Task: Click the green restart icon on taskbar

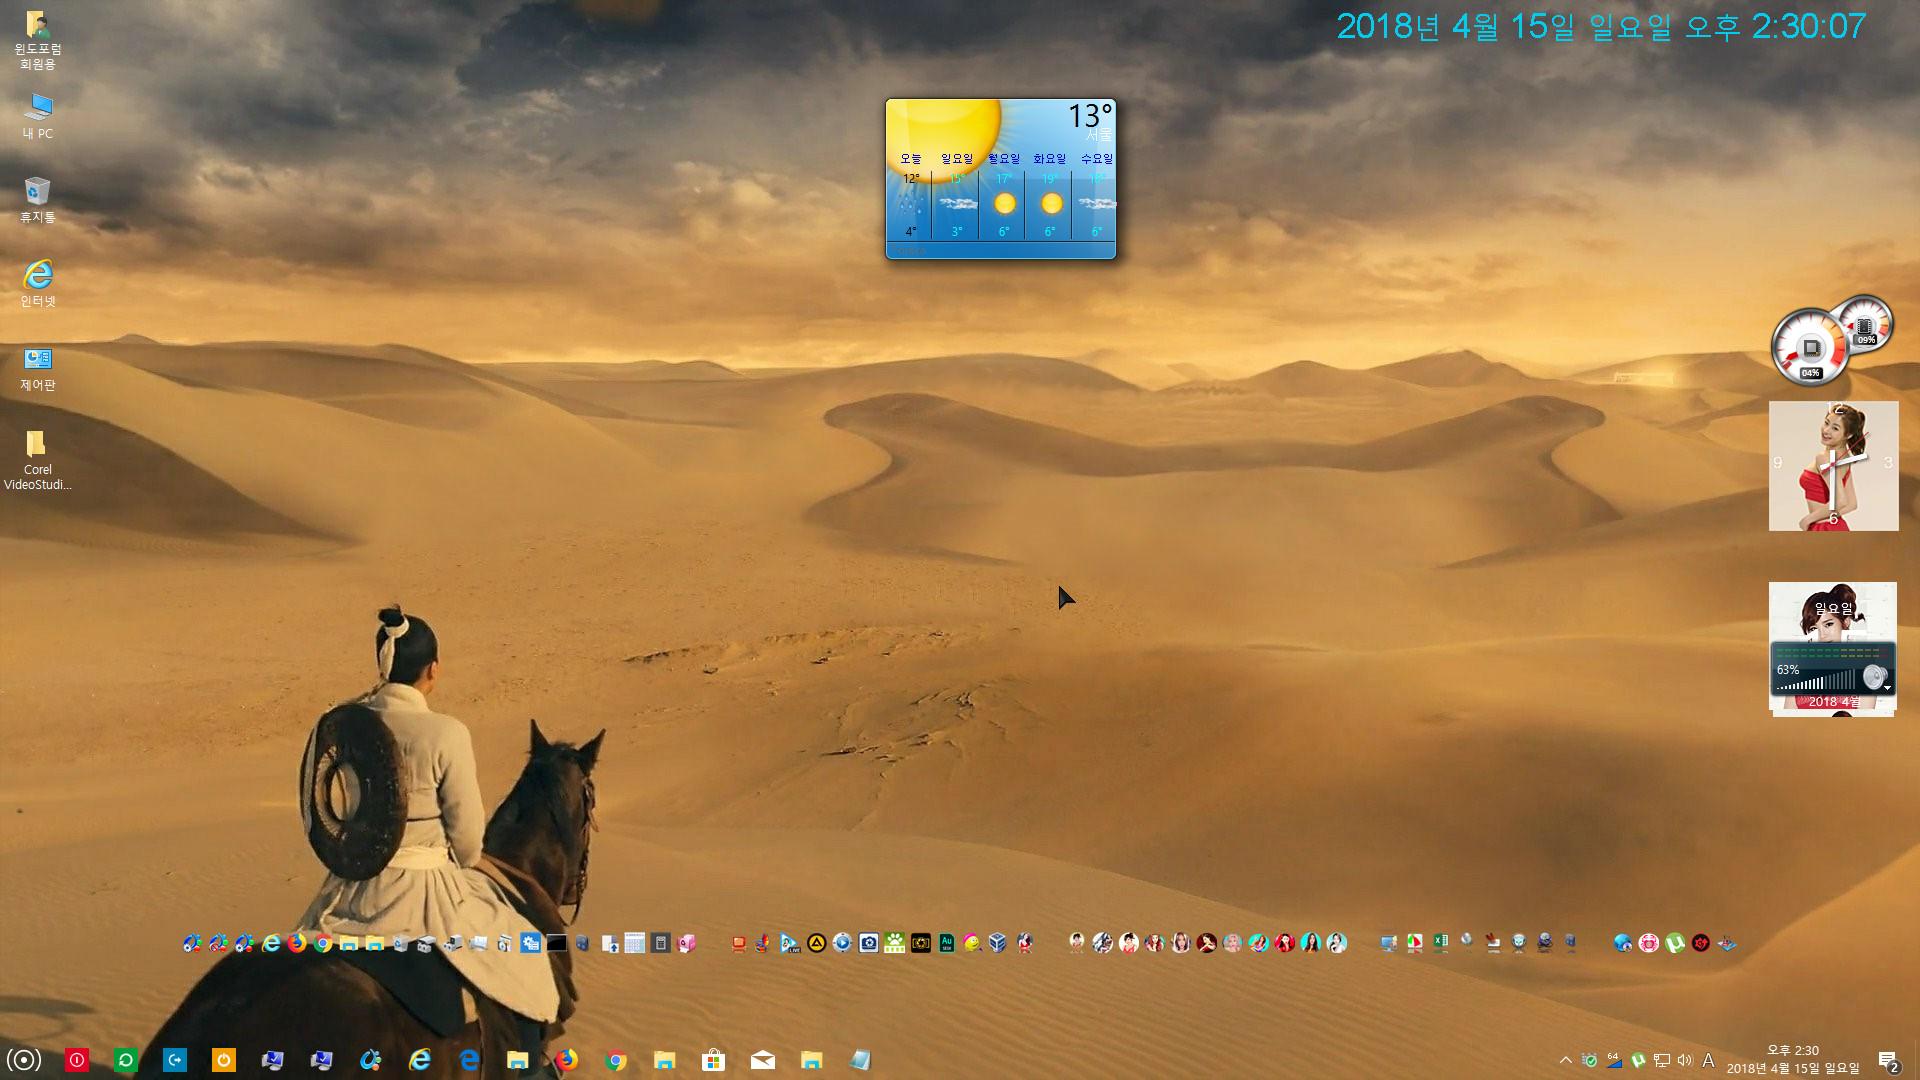Action: 126,1060
